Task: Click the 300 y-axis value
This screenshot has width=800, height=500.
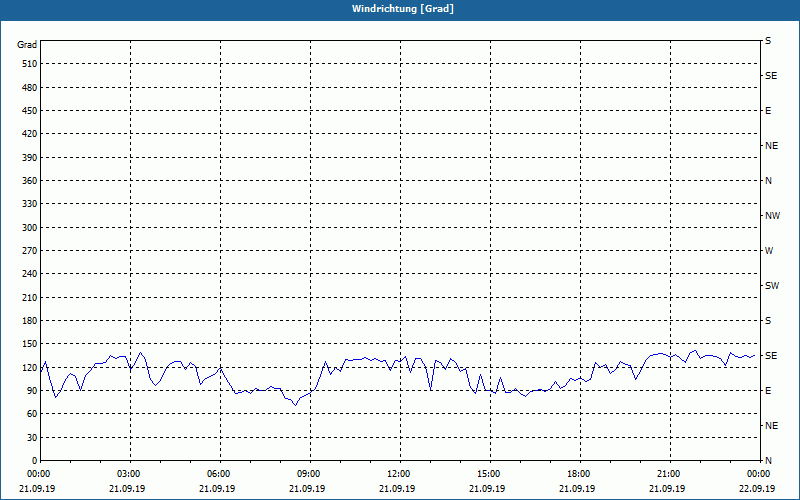Action: (x=30, y=227)
